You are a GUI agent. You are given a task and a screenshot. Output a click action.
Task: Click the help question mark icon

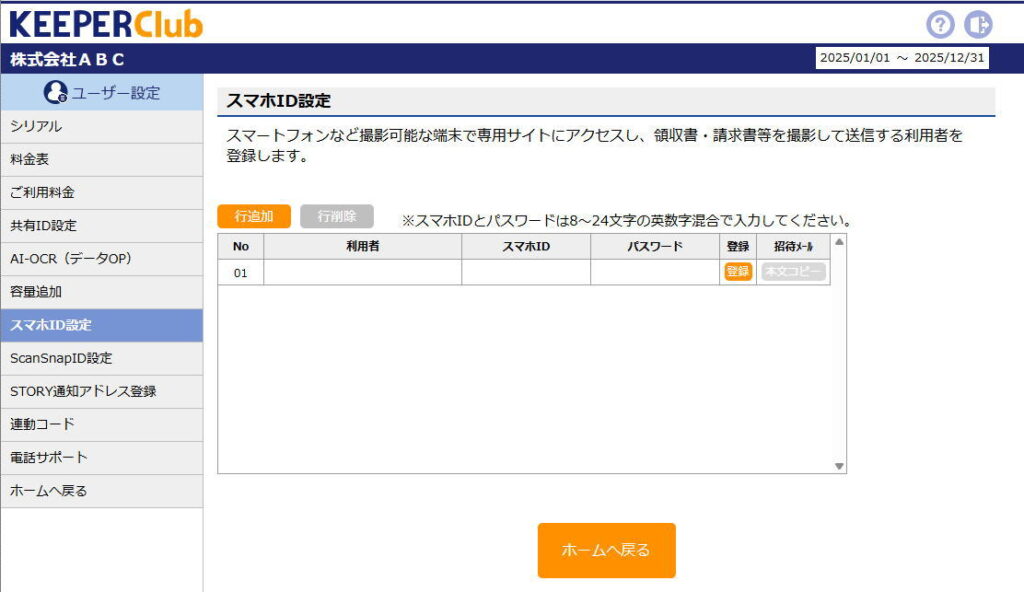pos(940,24)
